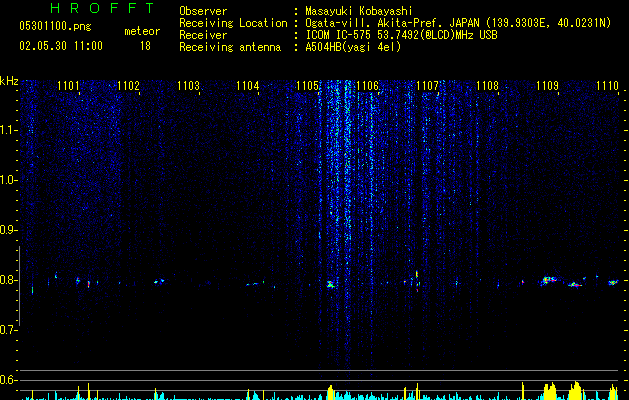Click the Receiver label
Screen dimensions: 629x400
(203, 35)
